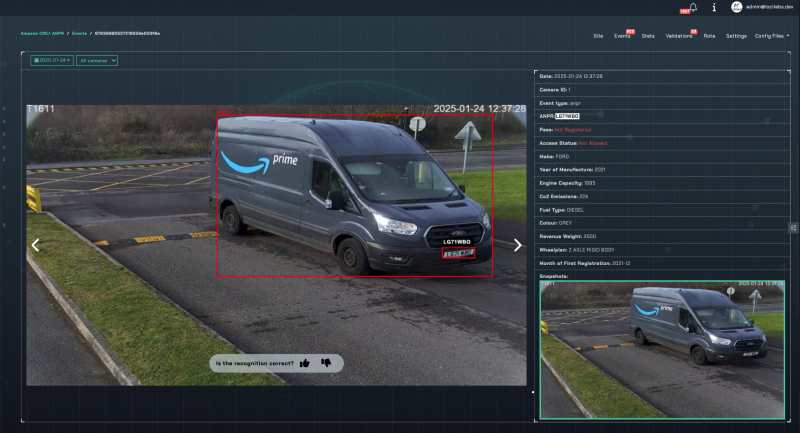Open the Config Files dropdown menu
This screenshot has width=800, height=433.
click(772, 35)
